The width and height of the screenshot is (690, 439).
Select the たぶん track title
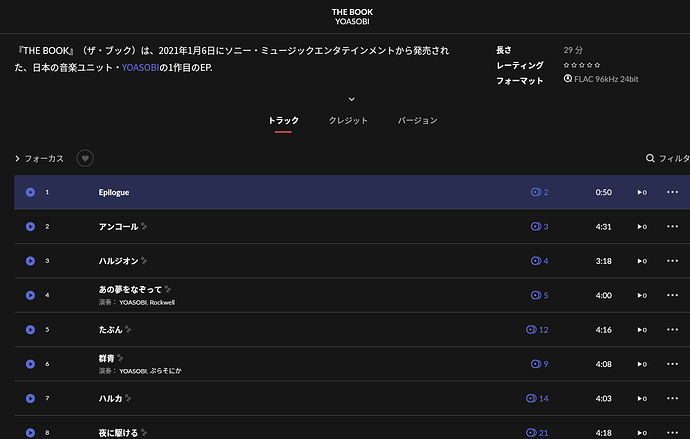click(110, 329)
